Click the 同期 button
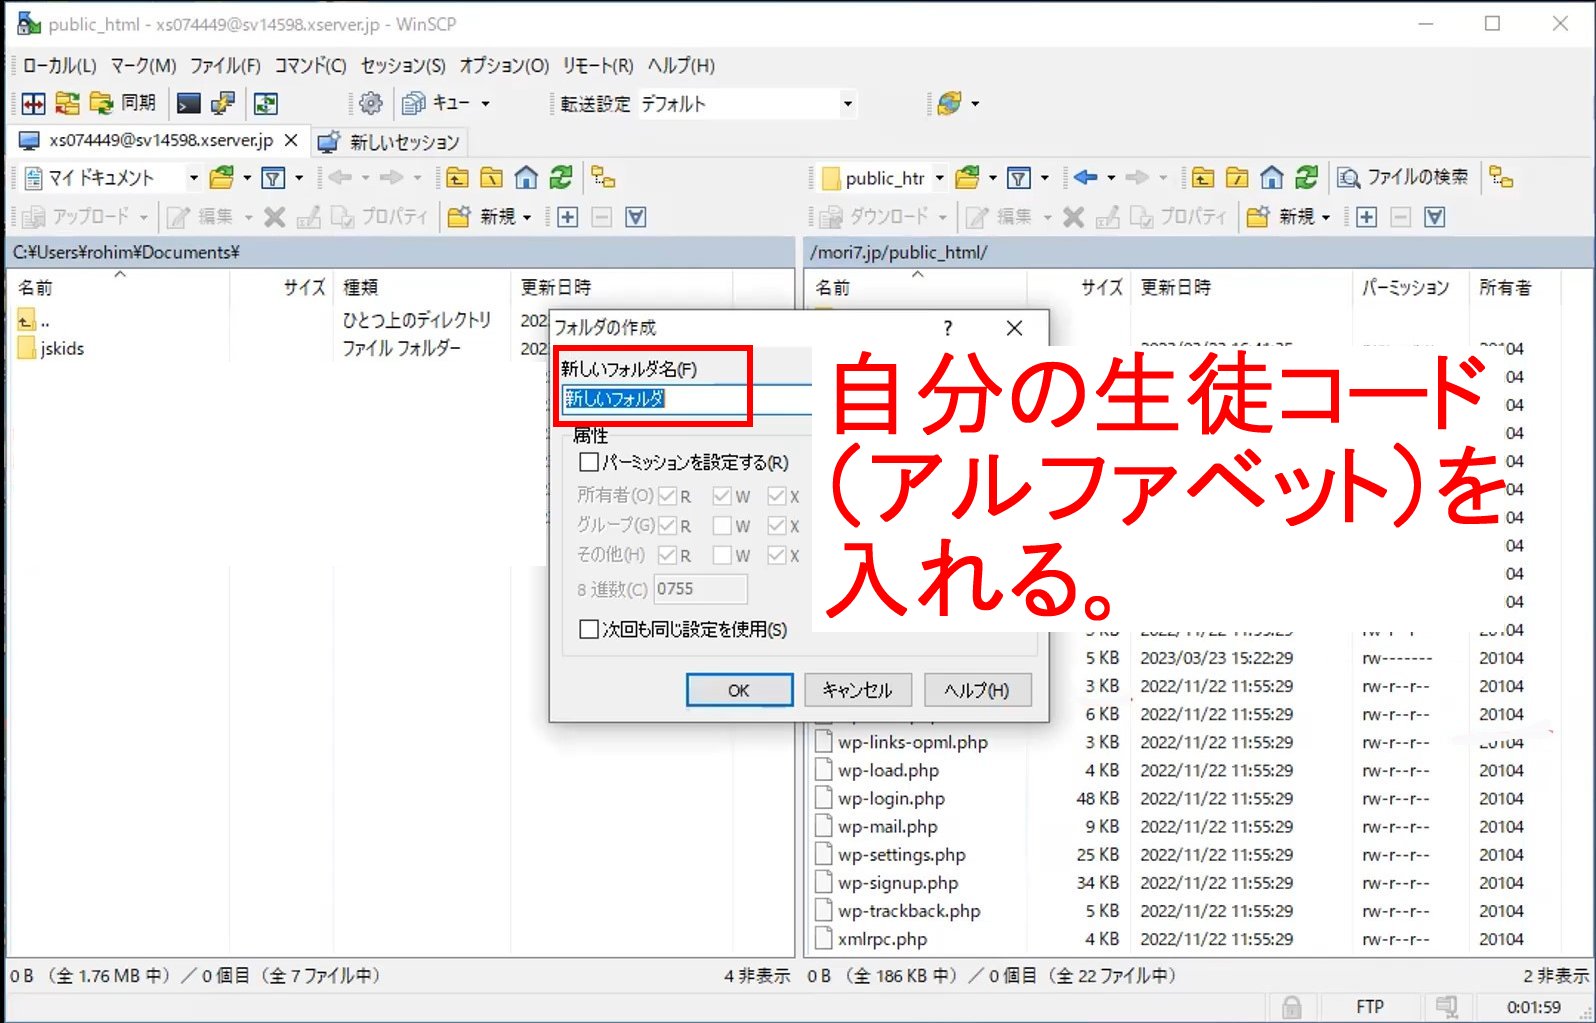1596x1023 pixels. point(123,103)
